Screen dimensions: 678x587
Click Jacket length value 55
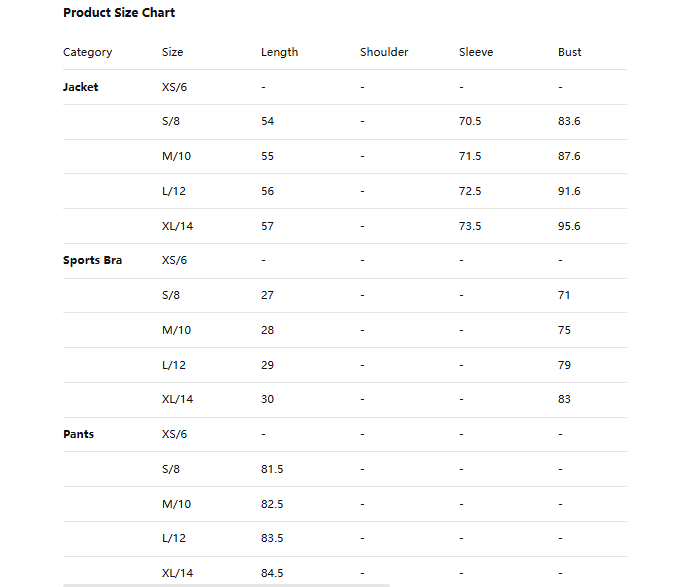pos(267,156)
